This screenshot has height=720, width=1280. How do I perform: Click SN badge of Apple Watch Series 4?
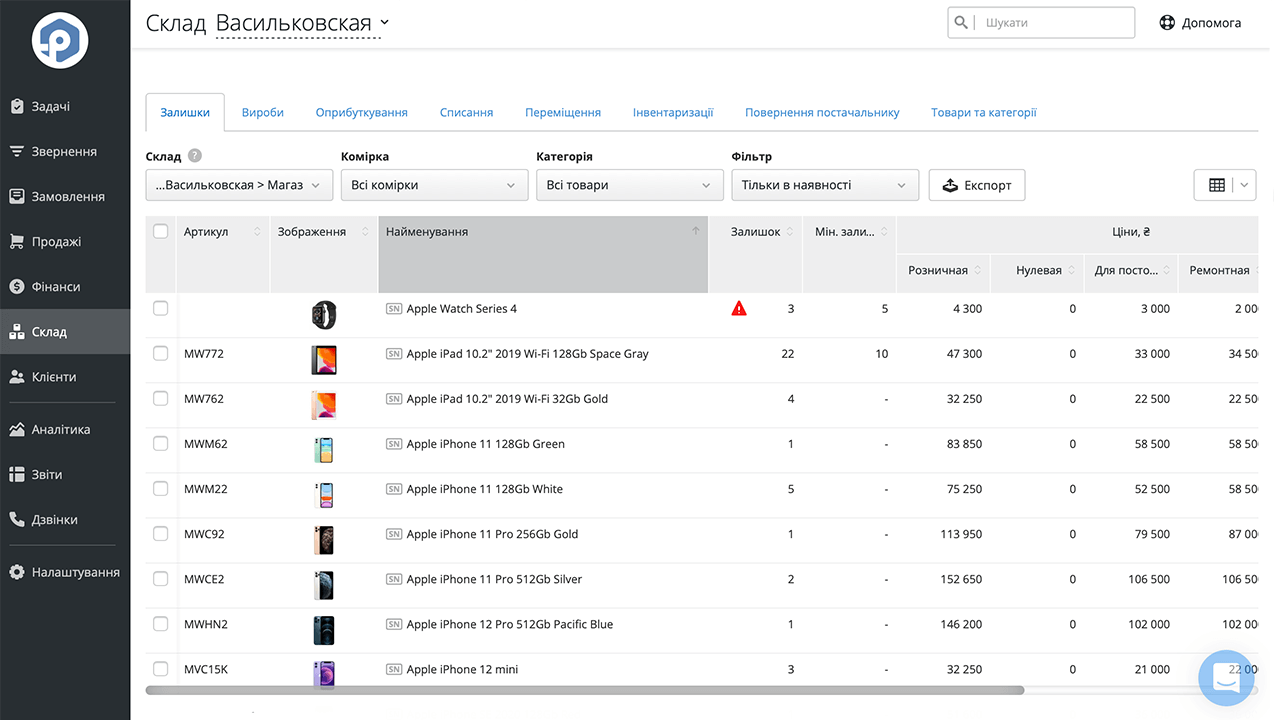click(394, 309)
